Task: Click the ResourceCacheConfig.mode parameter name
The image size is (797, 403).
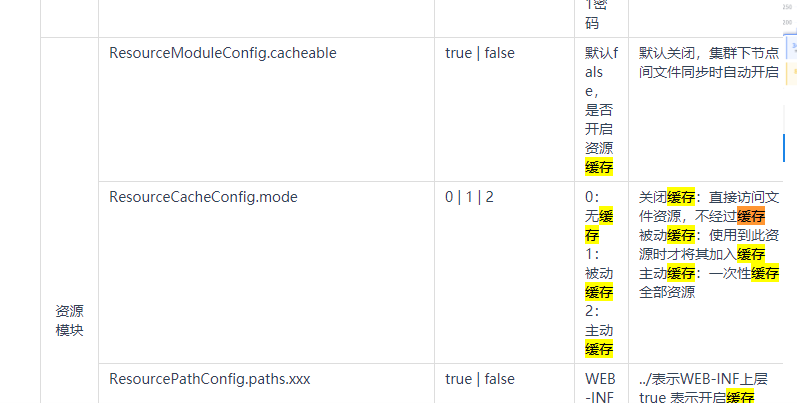Action: click(x=203, y=197)
